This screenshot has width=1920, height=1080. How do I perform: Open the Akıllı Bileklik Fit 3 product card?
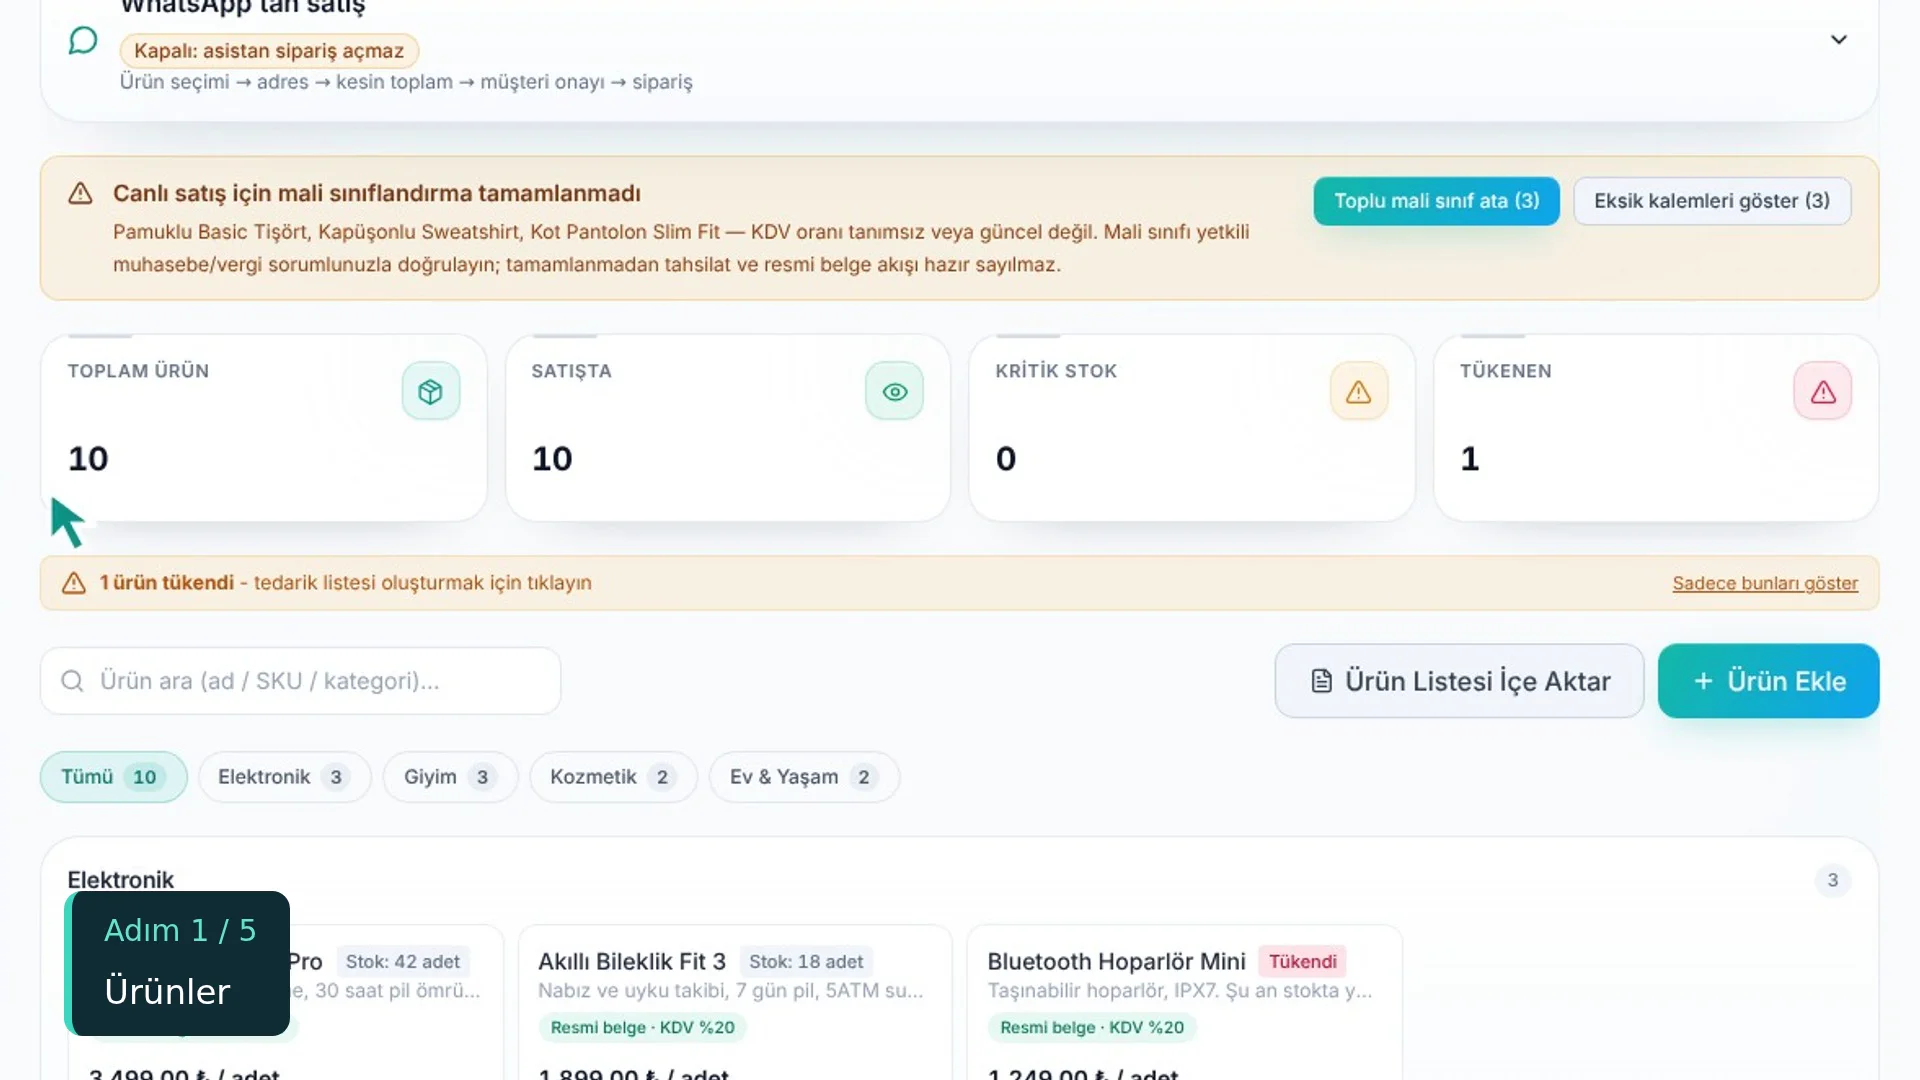(x=735, y=1002)
